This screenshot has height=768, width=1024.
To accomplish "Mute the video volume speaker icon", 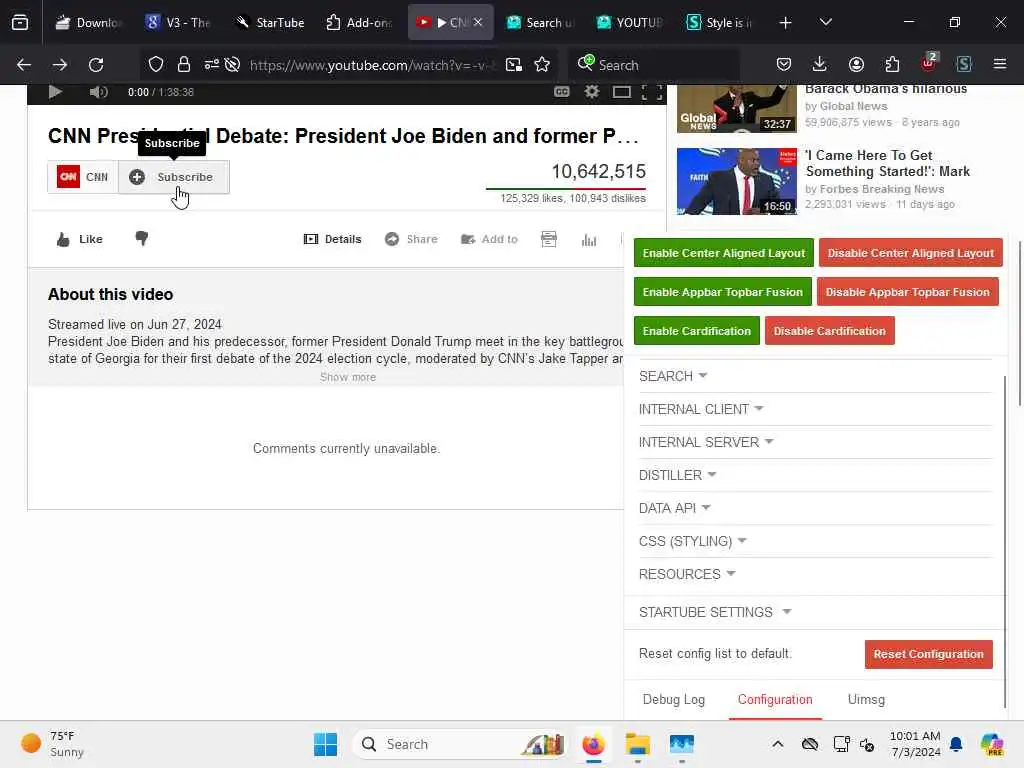I will coord(99,92).
